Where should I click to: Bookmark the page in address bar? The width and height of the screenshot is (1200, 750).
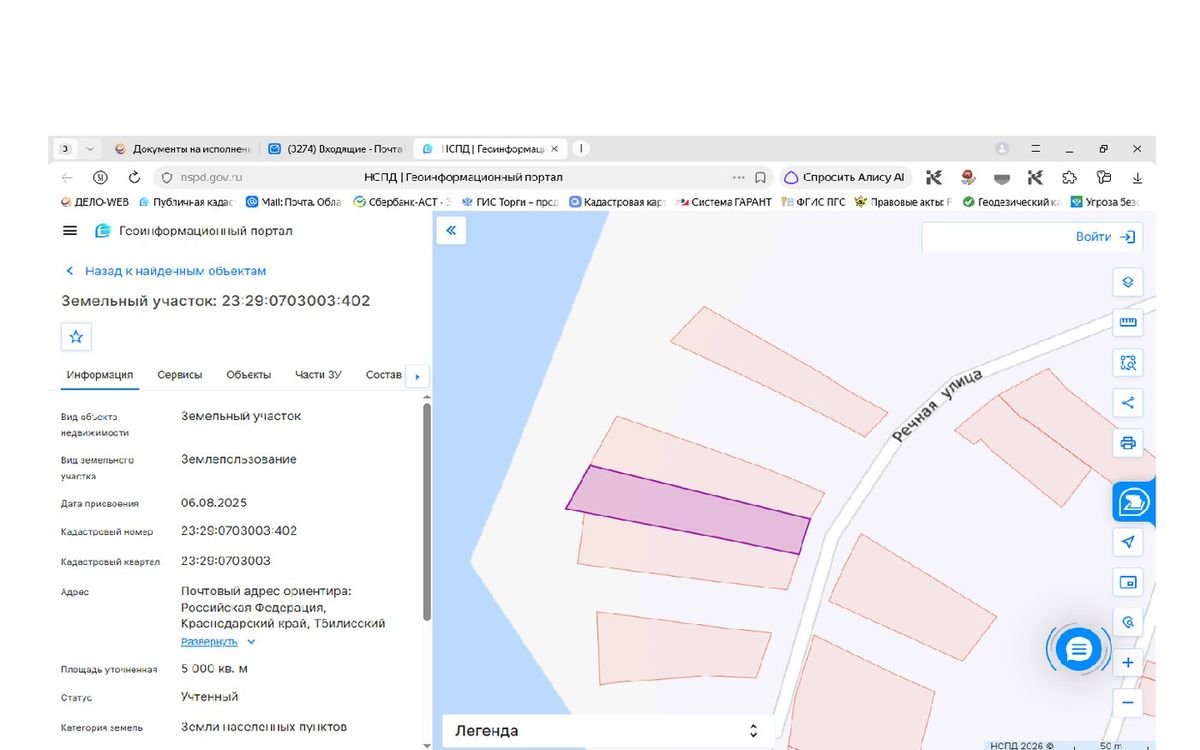coord(761,177)
